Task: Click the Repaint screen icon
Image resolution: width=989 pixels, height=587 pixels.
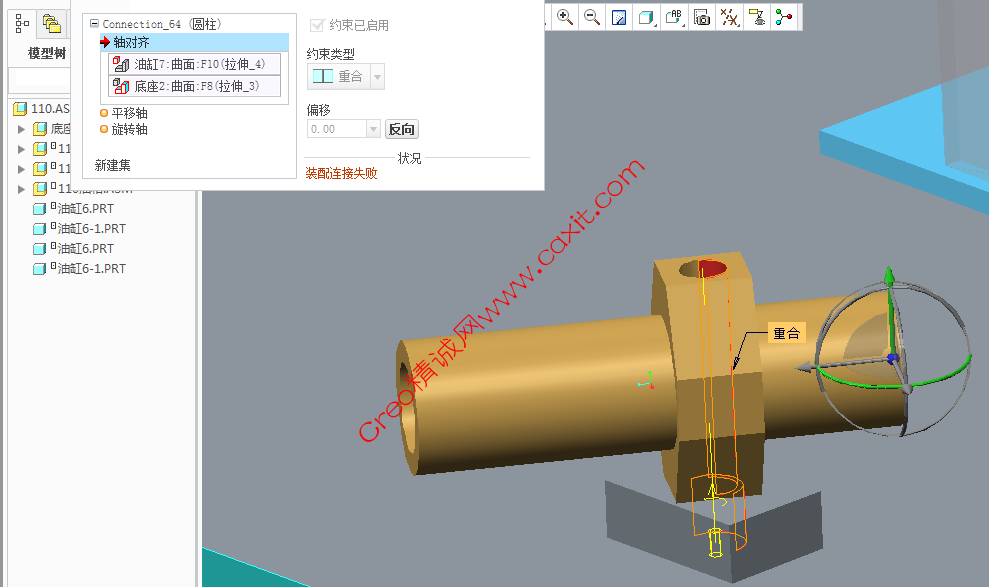Action: point(619,17)
